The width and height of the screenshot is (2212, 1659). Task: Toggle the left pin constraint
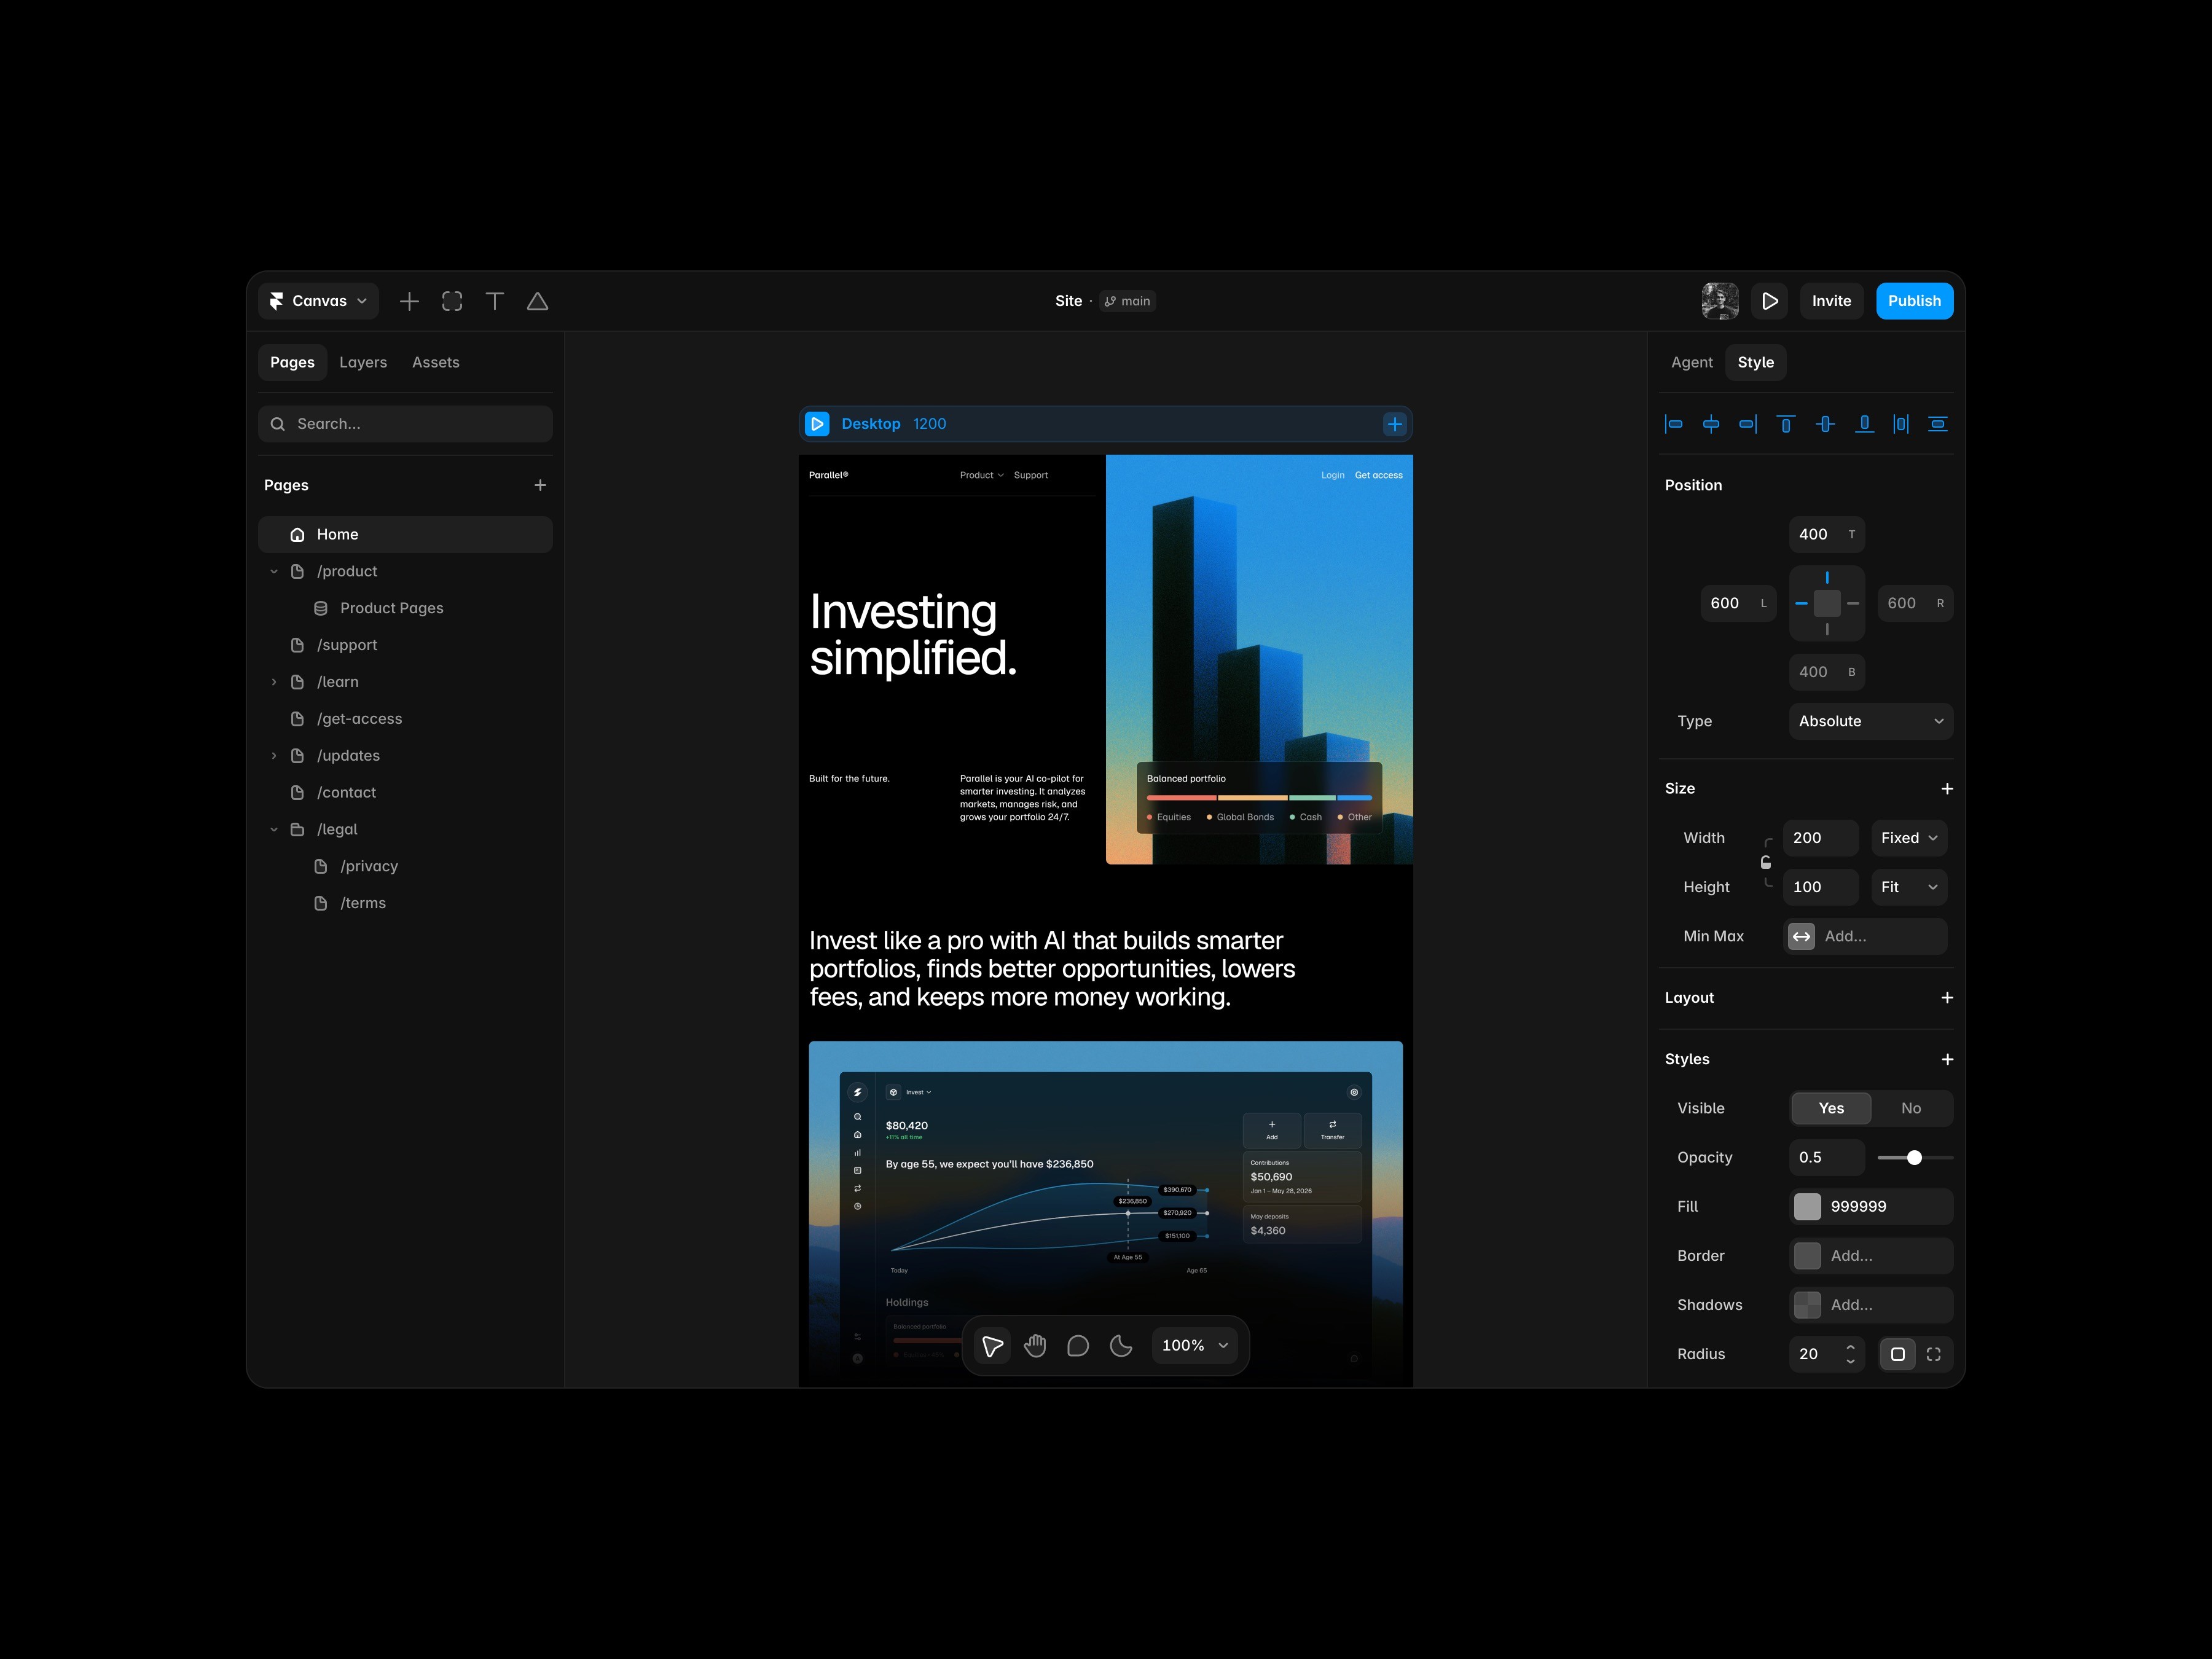(1801, 603)
